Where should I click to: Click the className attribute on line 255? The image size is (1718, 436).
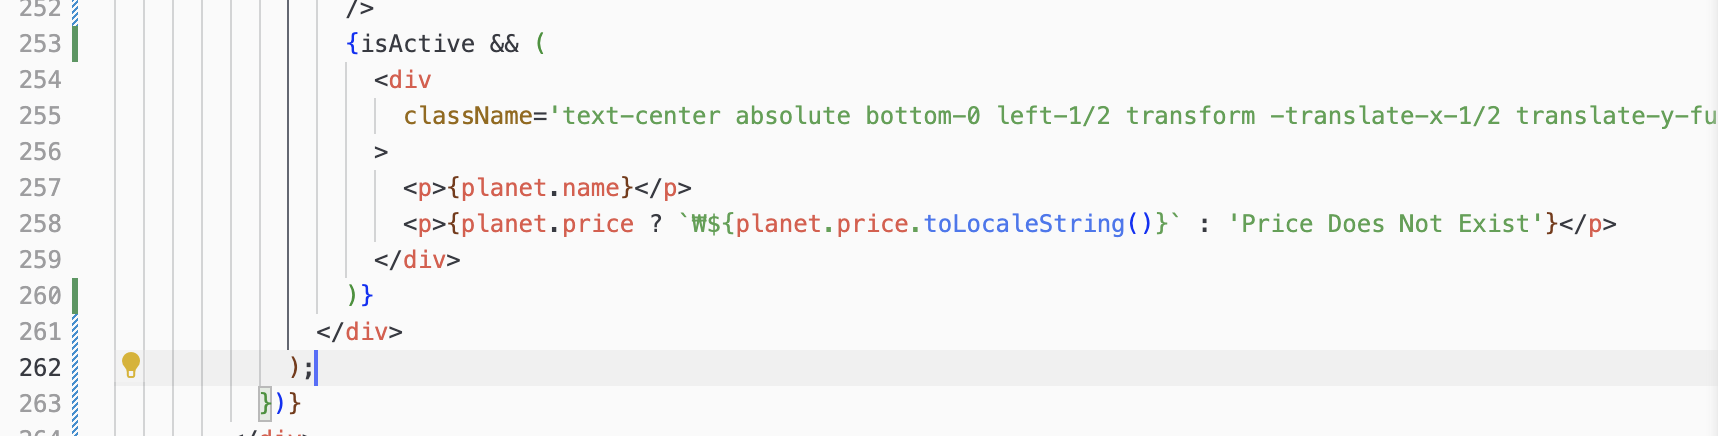468,116
